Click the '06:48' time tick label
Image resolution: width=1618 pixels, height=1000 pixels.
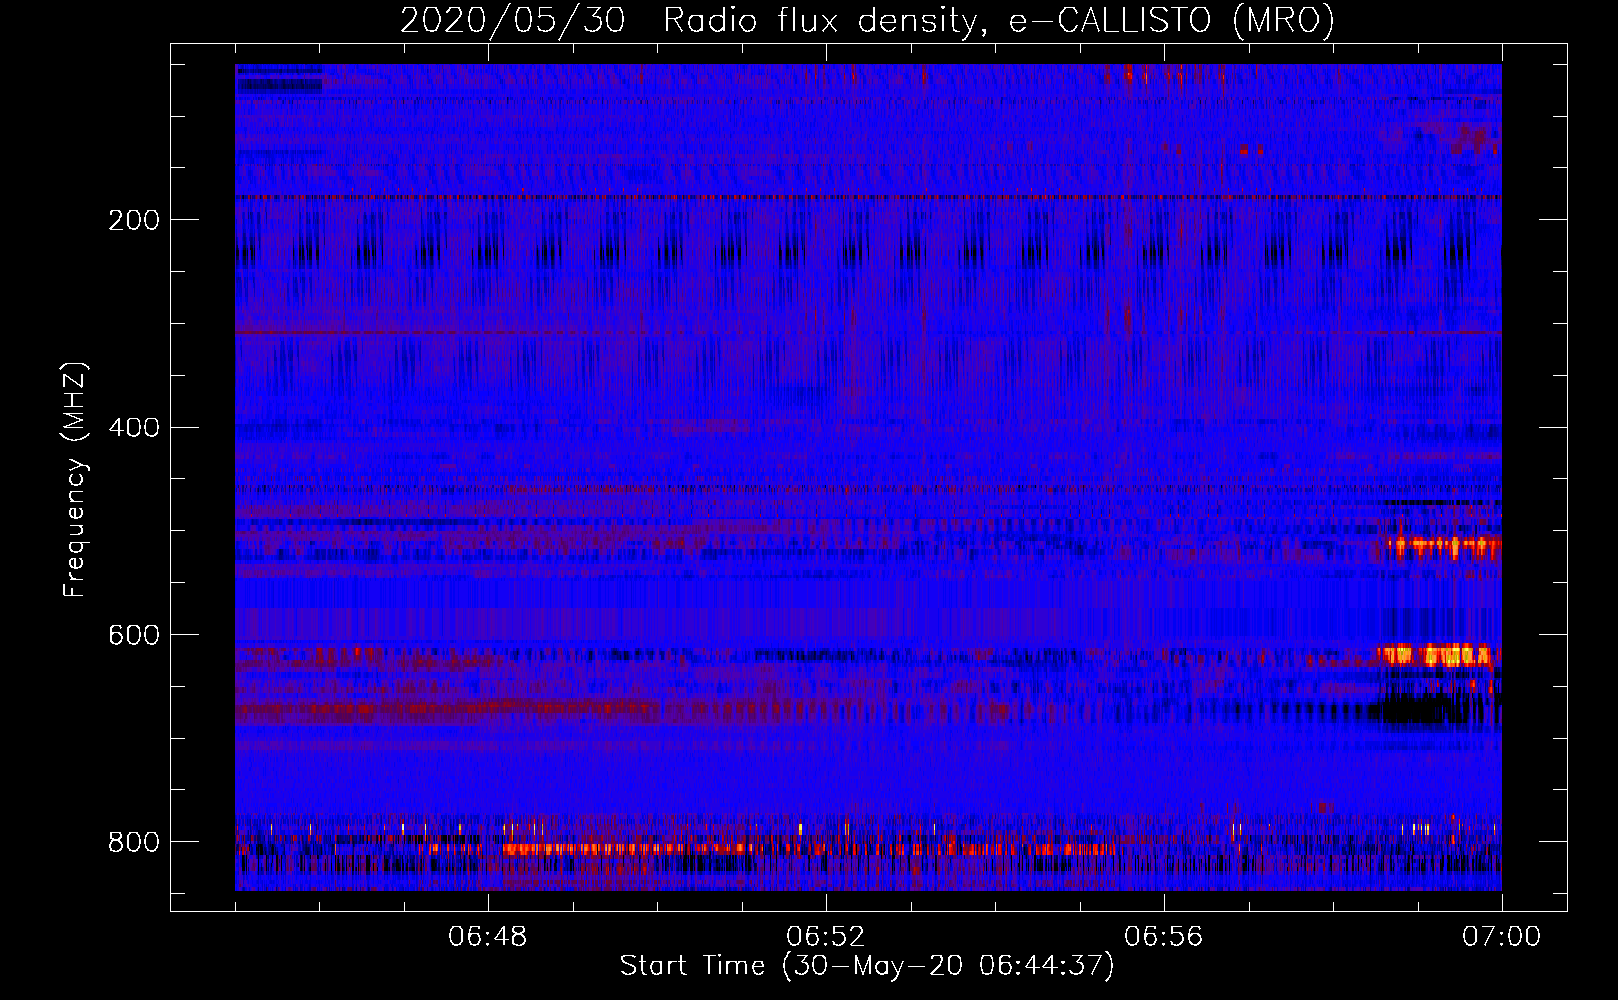[488, 937]
